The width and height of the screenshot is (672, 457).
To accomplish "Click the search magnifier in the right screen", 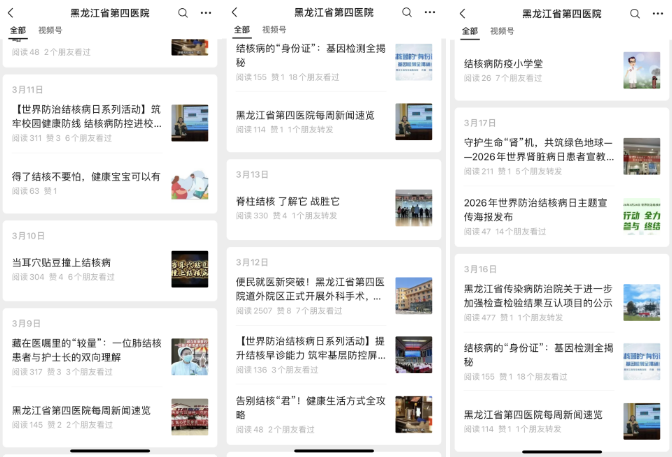I will click(635, 14).
